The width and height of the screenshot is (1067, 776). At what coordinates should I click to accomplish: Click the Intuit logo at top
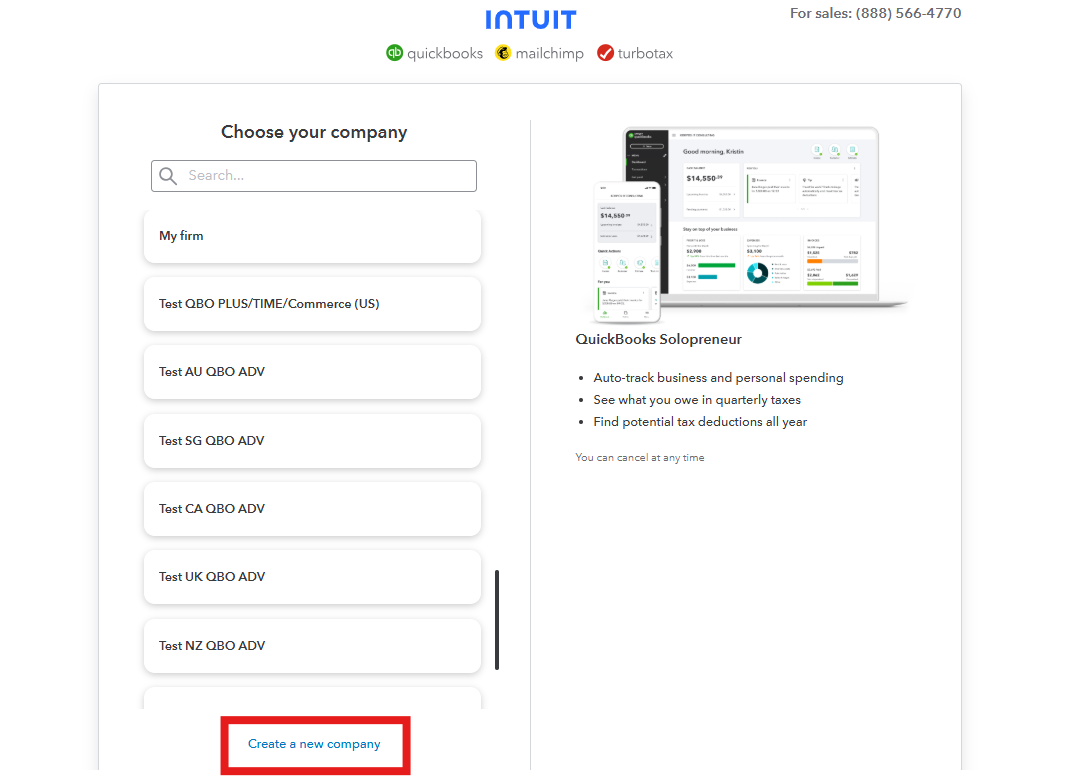[530, 19]
